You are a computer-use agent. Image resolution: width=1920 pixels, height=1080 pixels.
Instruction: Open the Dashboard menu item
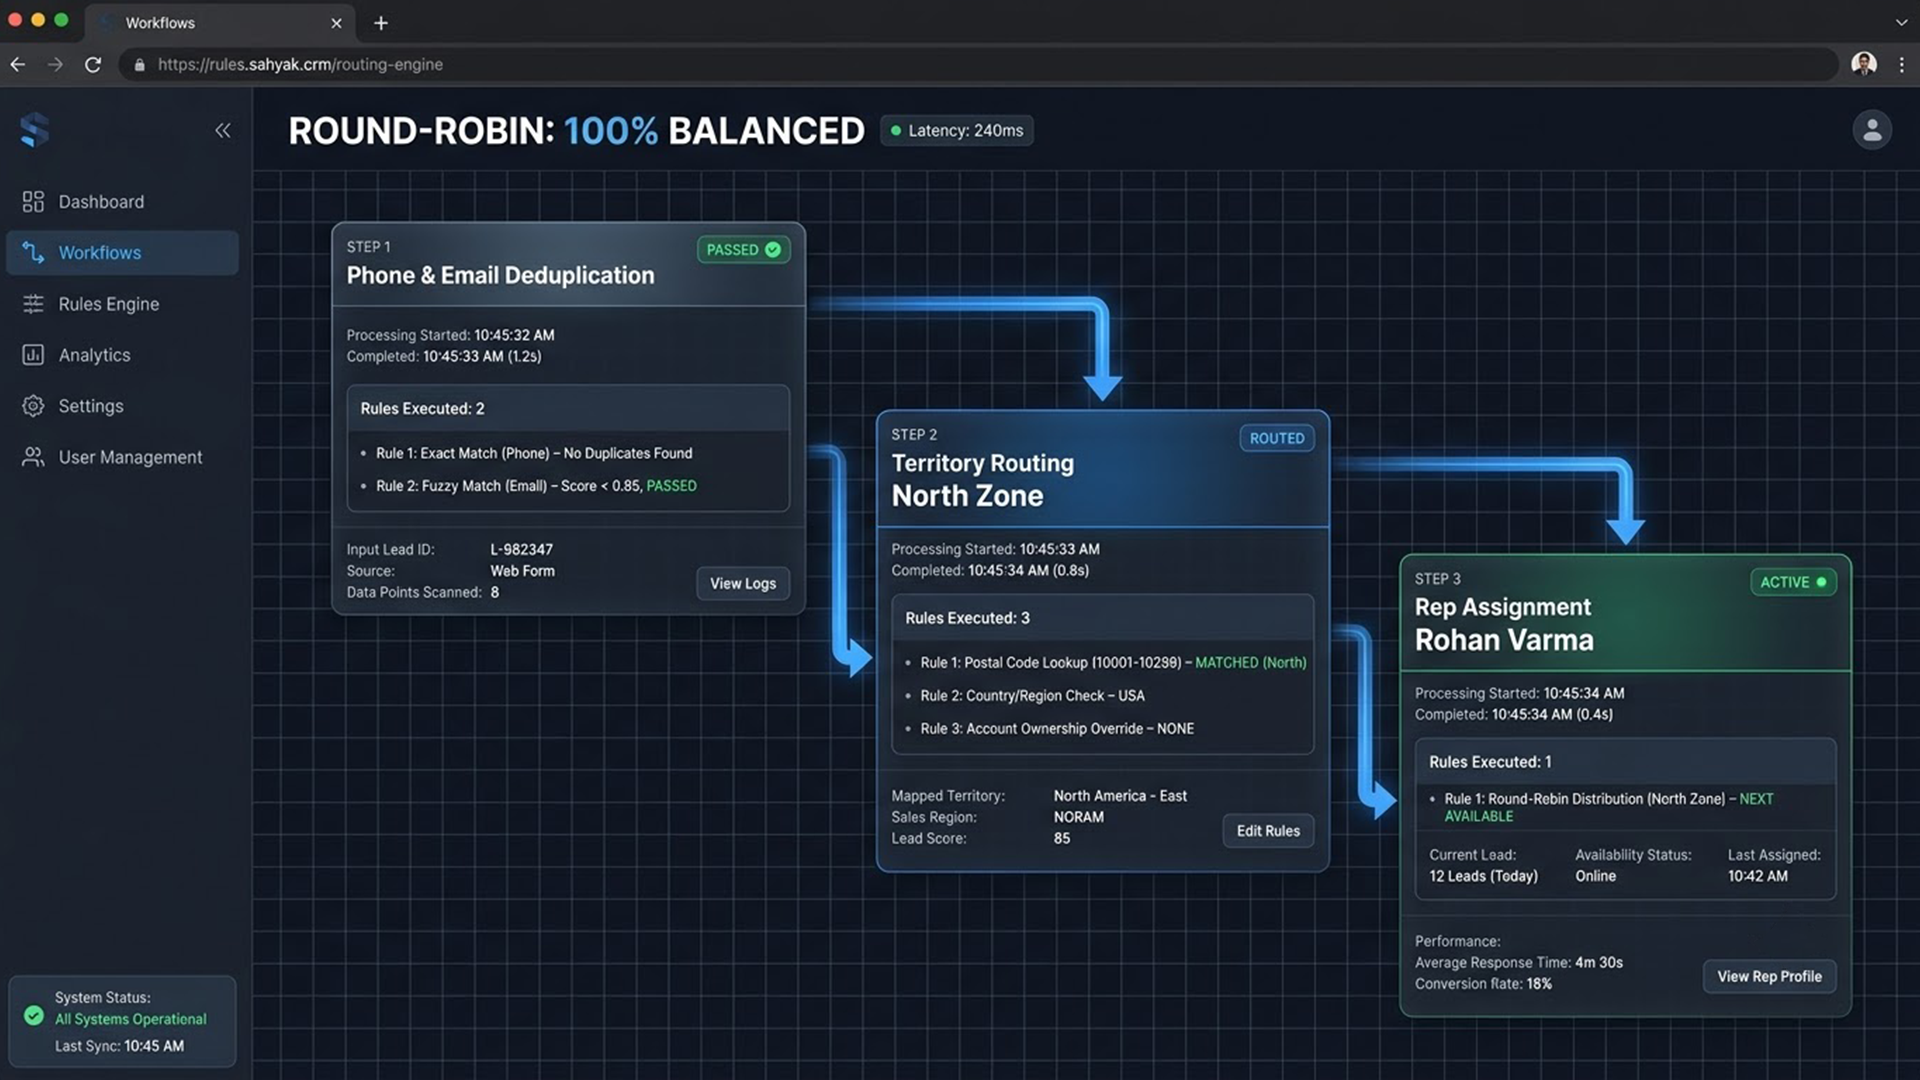coord(122,202)
